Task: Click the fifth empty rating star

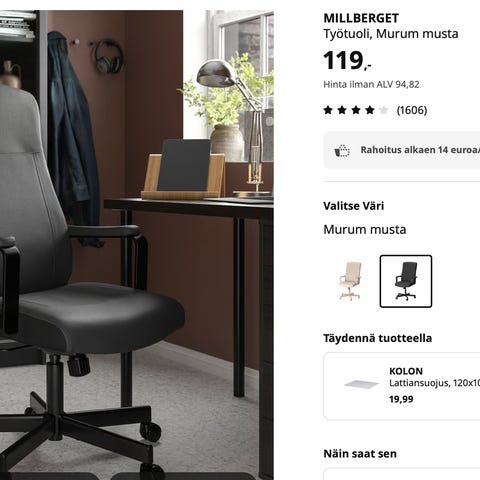Action: pyautogui.click(x=384, y=110)
